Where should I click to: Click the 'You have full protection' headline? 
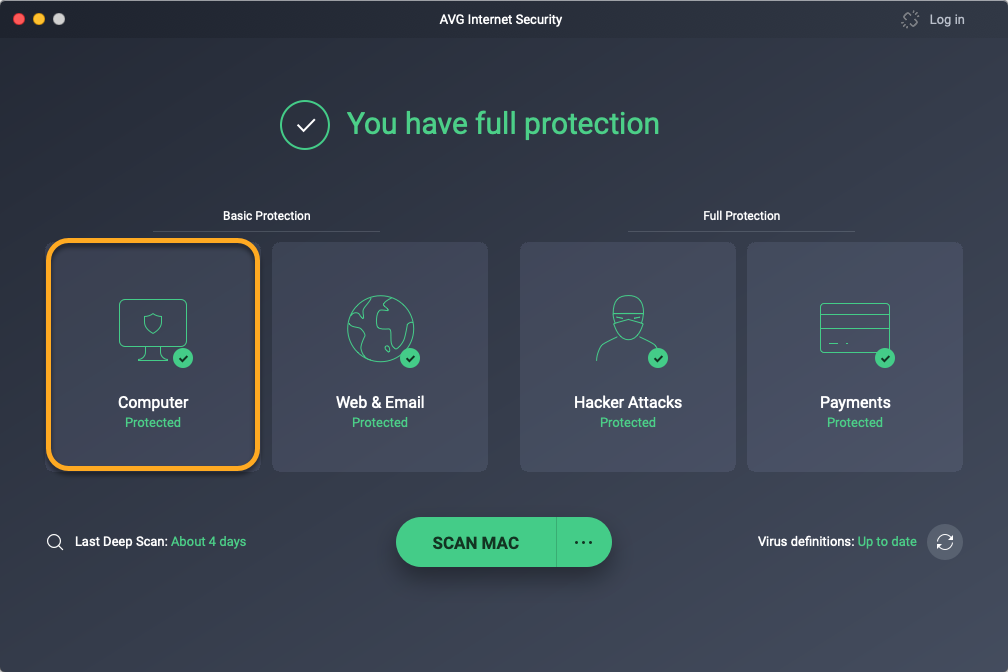[503, 123]
